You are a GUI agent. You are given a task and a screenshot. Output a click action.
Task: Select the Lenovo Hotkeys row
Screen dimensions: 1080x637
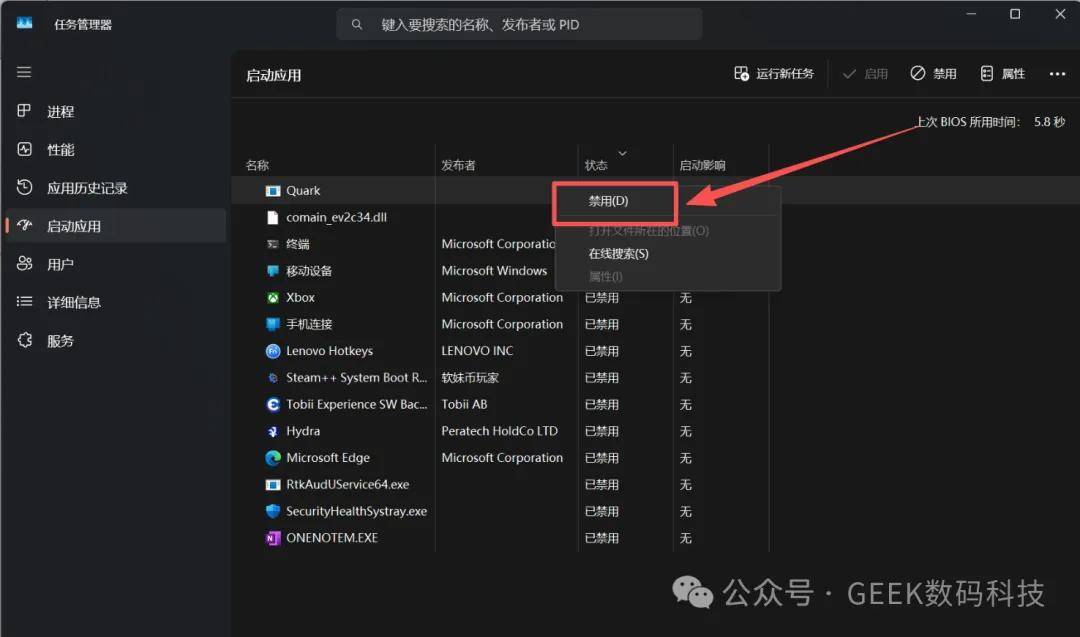(x=329, y=351)
